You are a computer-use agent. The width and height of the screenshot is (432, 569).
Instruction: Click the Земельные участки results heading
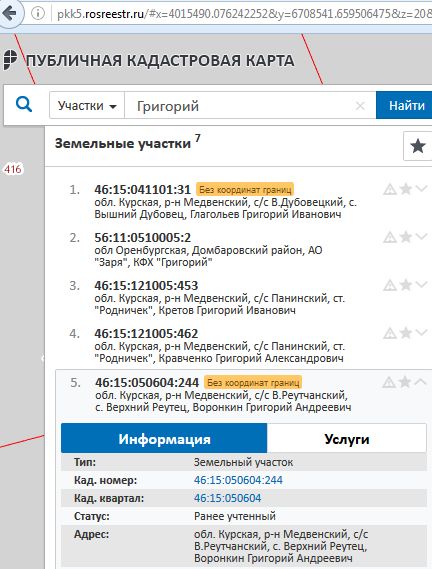123,143
